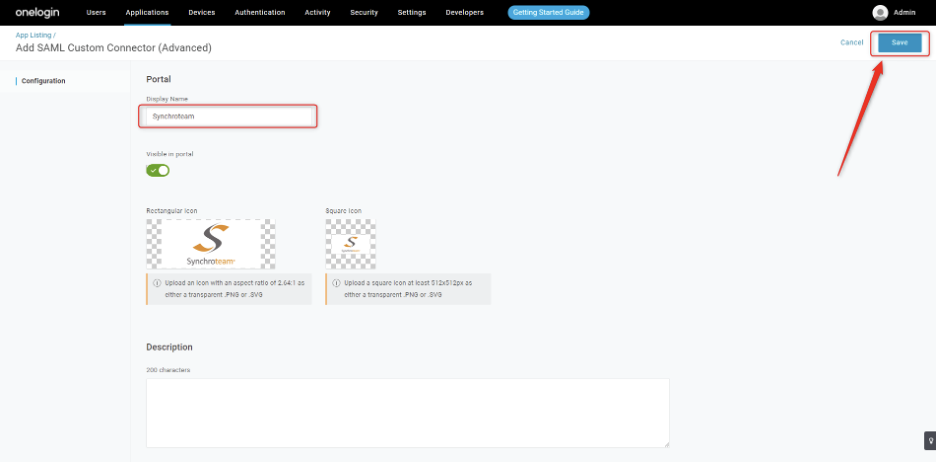
Task: Open the Settings menu
Action: 412,13
